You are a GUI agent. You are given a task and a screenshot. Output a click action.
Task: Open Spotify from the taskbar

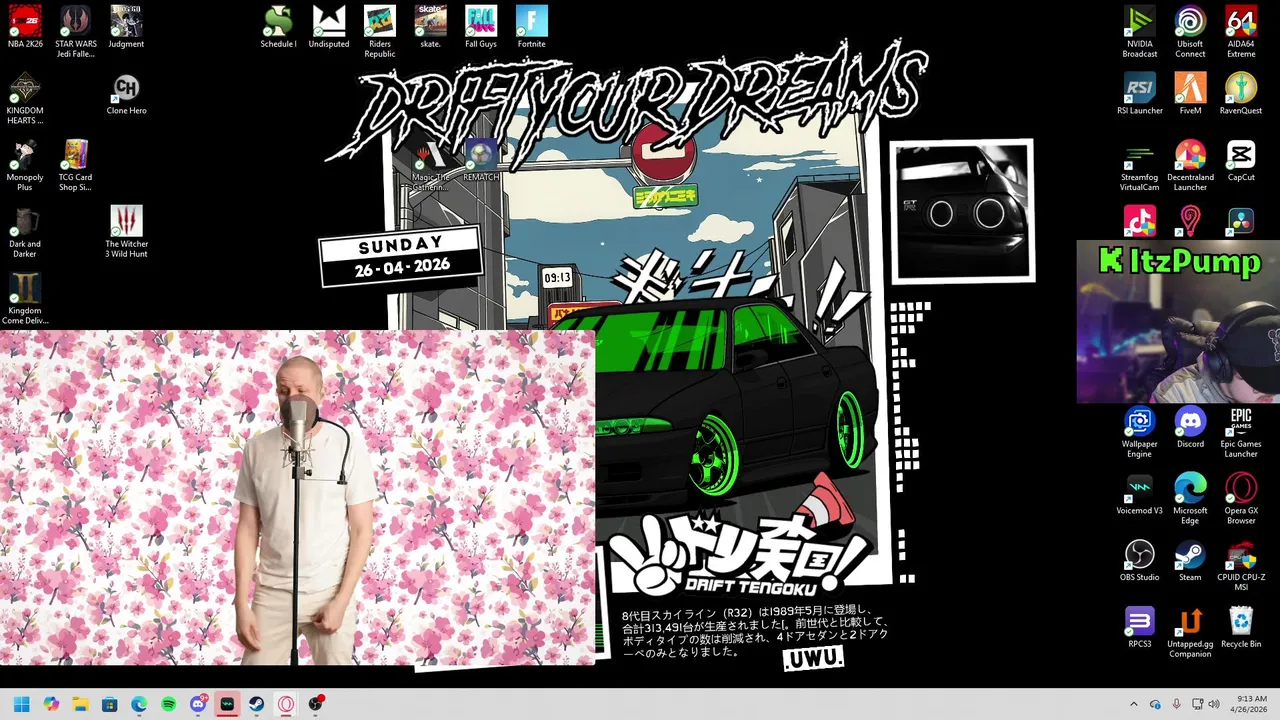(168, 704)
